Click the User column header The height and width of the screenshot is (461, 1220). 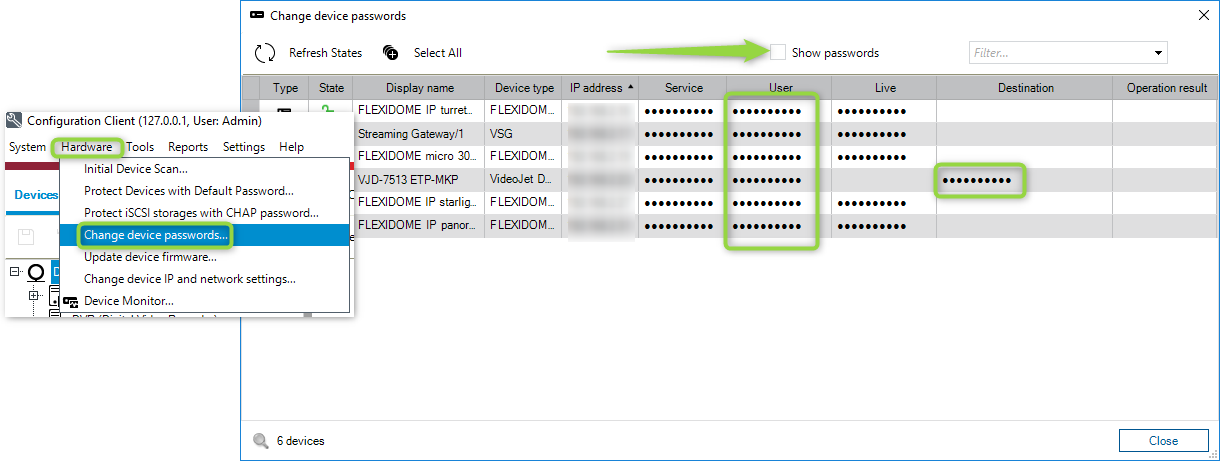click(781, 88)
